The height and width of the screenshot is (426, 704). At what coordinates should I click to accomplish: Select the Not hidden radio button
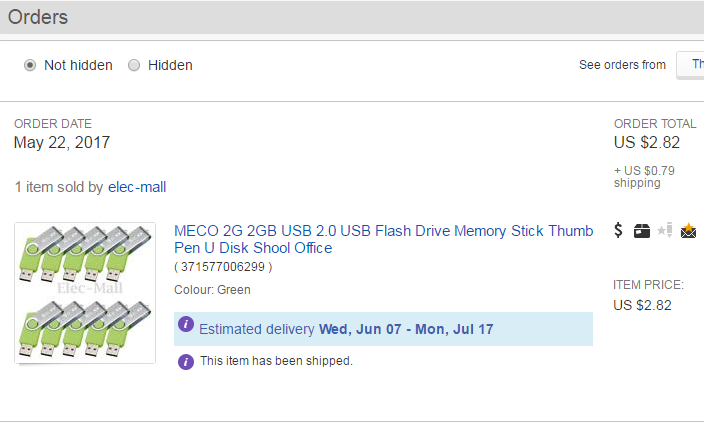30,65
